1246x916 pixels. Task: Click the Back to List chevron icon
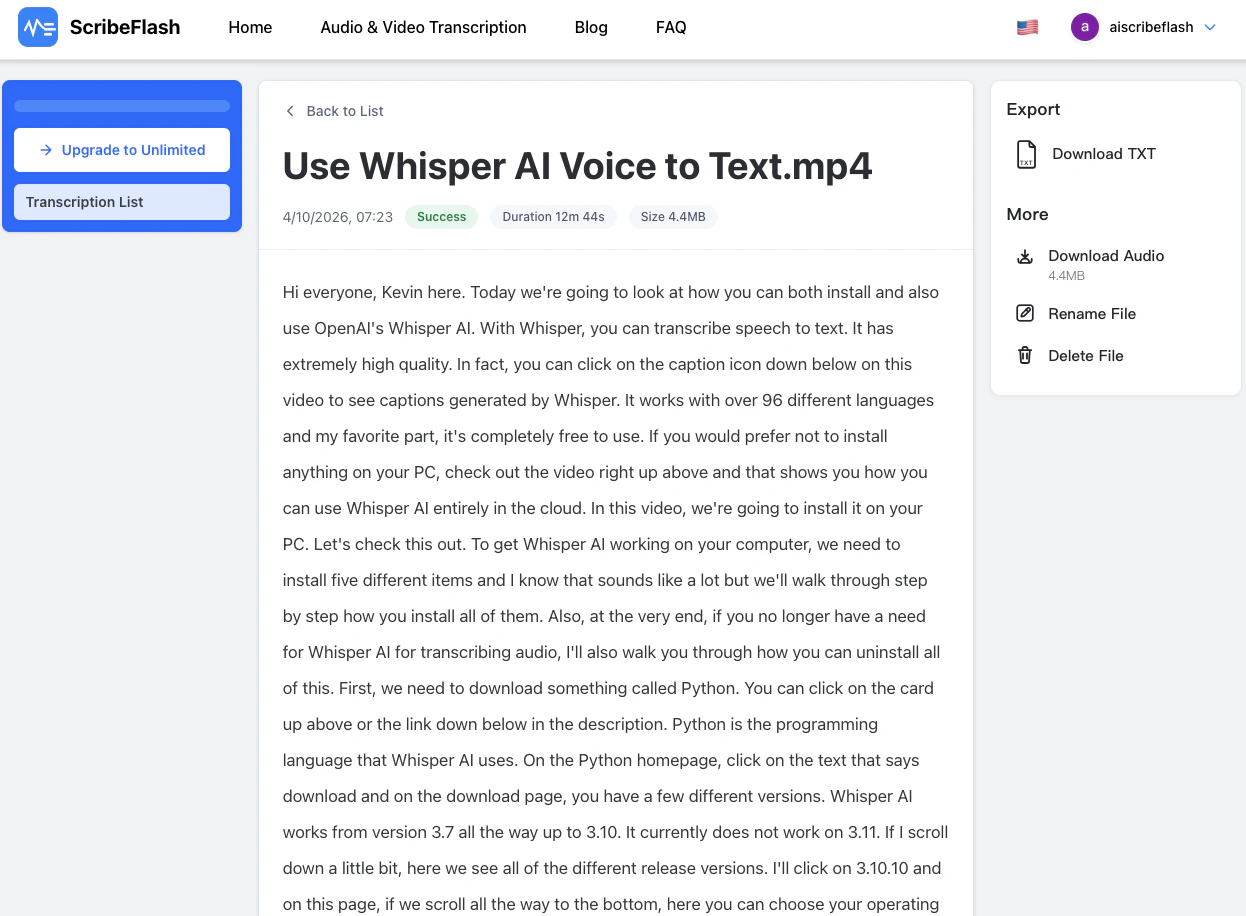(x=290, y=111)
